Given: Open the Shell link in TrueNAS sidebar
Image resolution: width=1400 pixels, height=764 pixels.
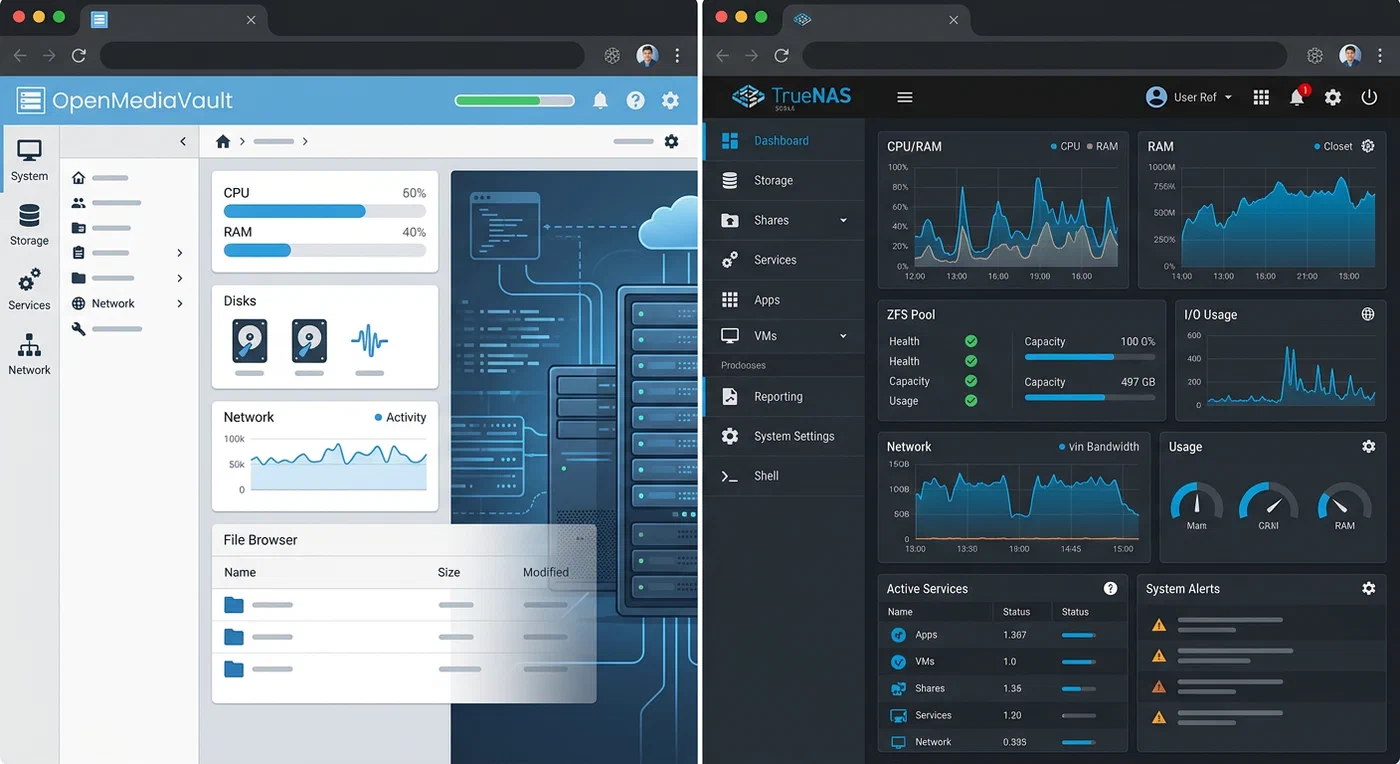Looking at the screenshot, I should pyautogui.click(x=766, y=476).
